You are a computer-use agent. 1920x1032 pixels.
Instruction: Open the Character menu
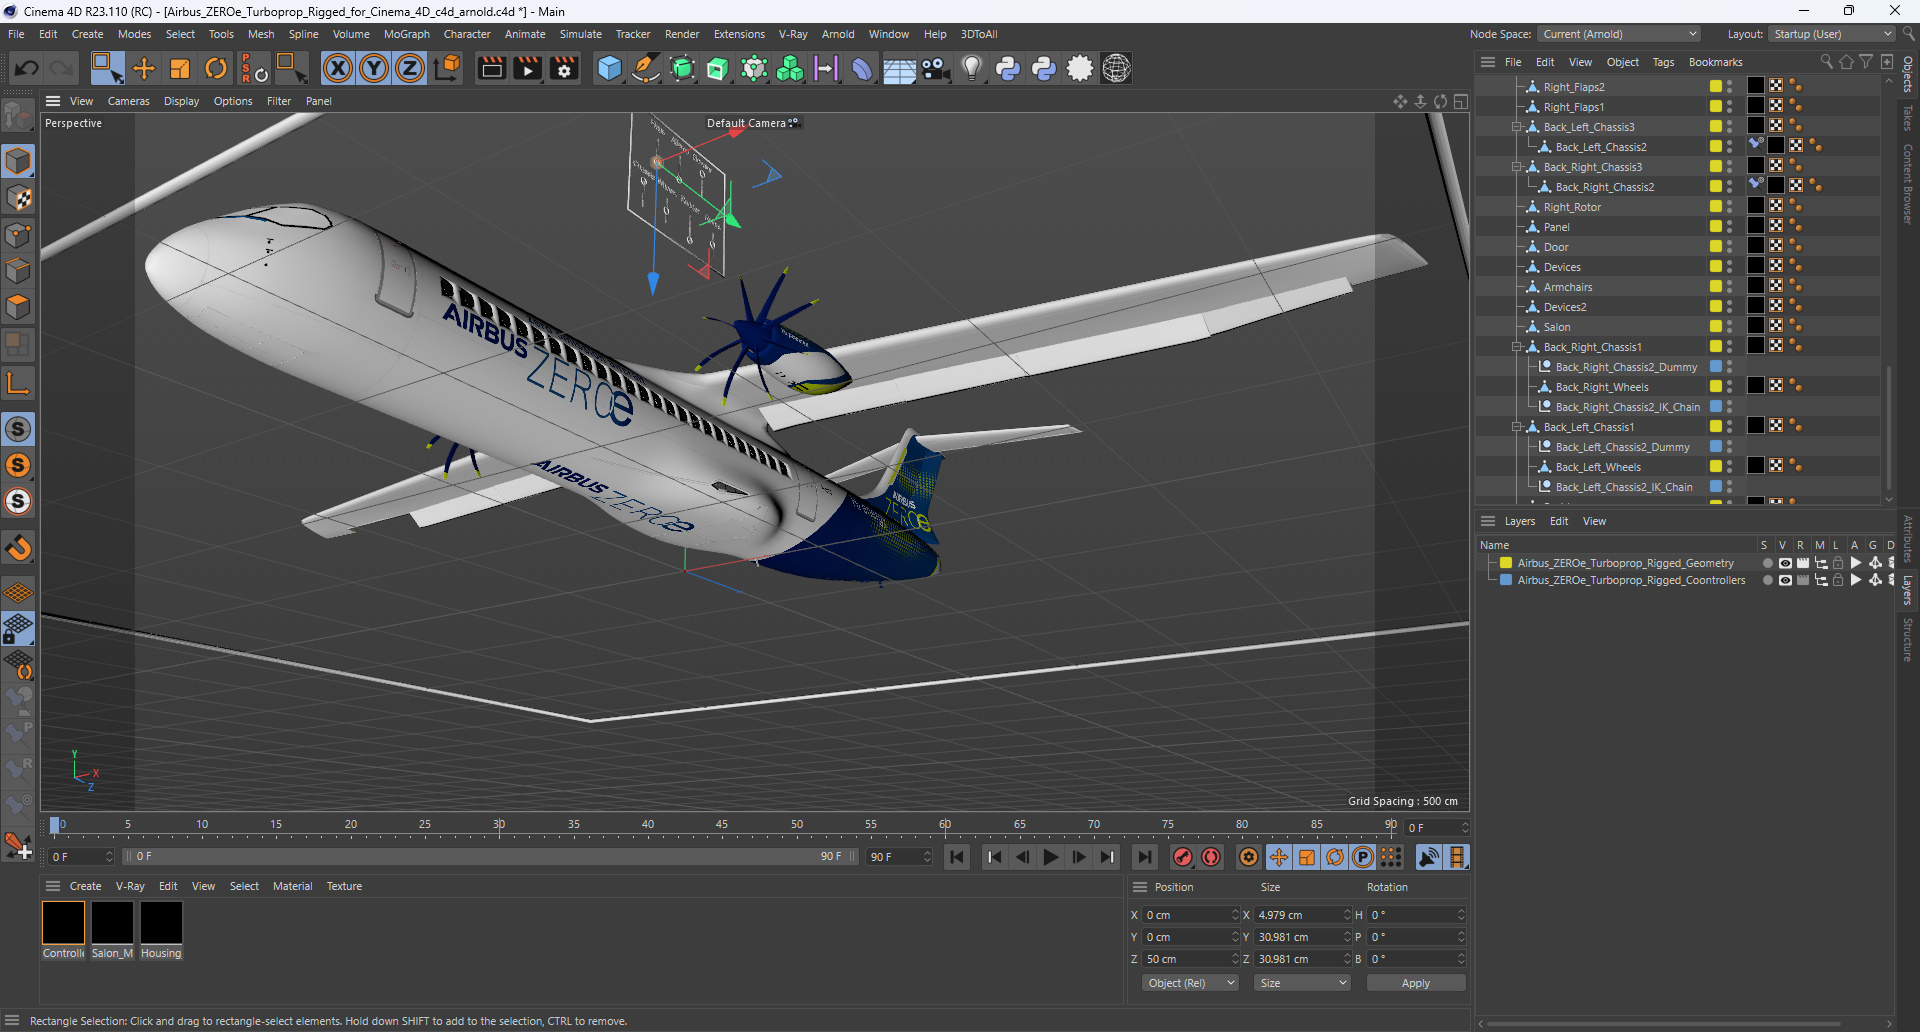(467, 34)
